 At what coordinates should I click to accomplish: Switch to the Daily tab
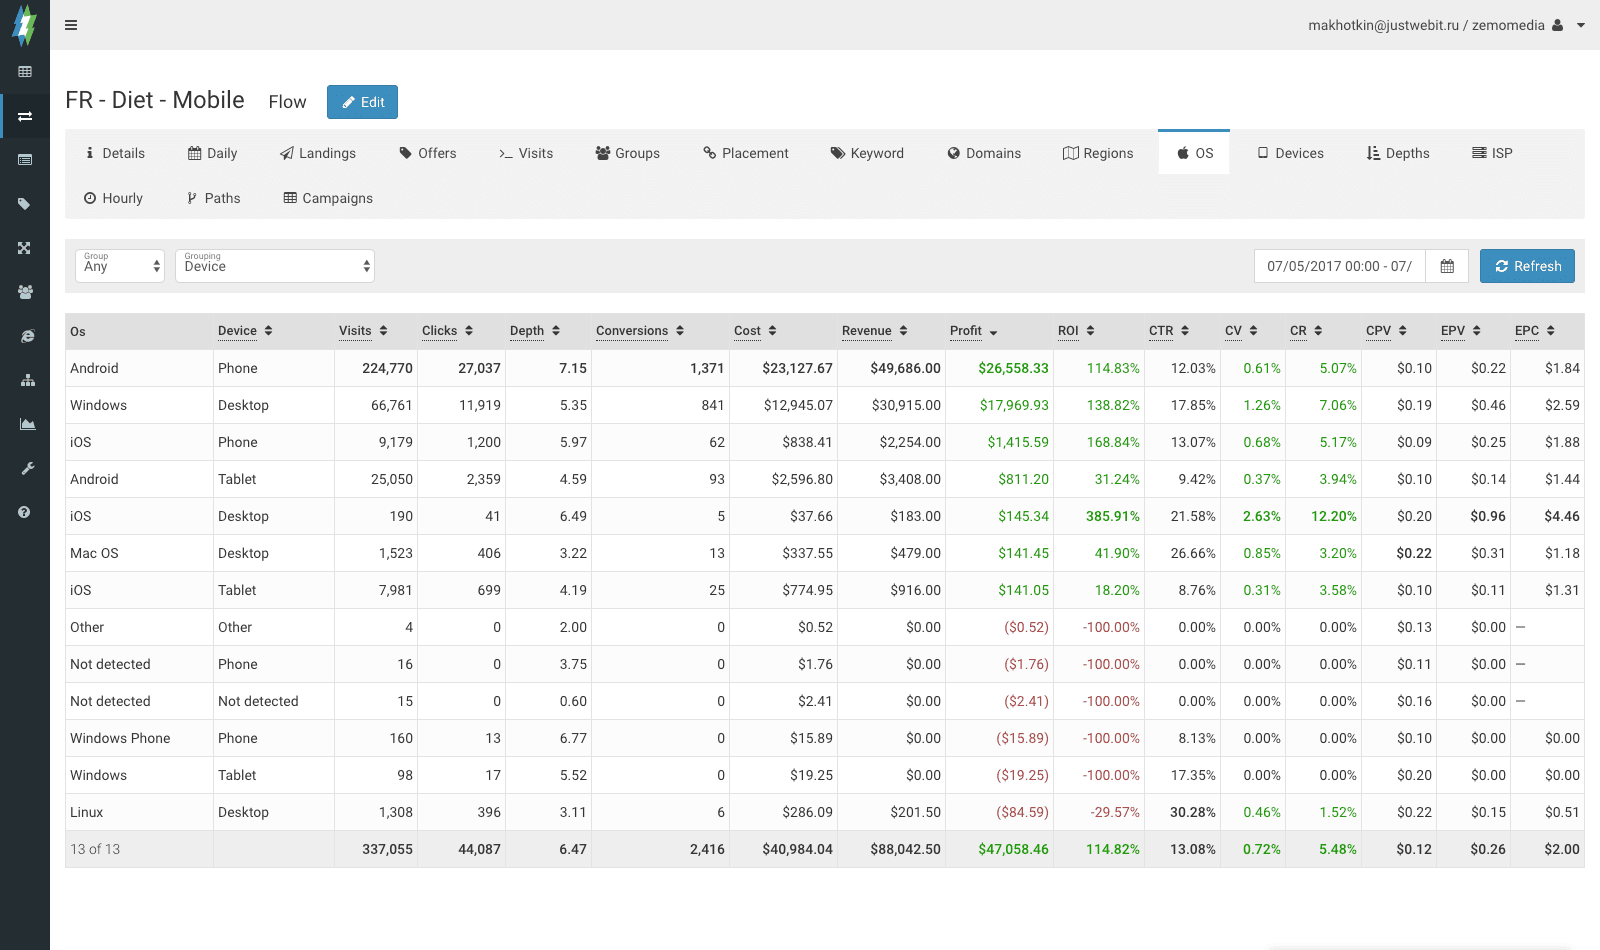[212, 153]
